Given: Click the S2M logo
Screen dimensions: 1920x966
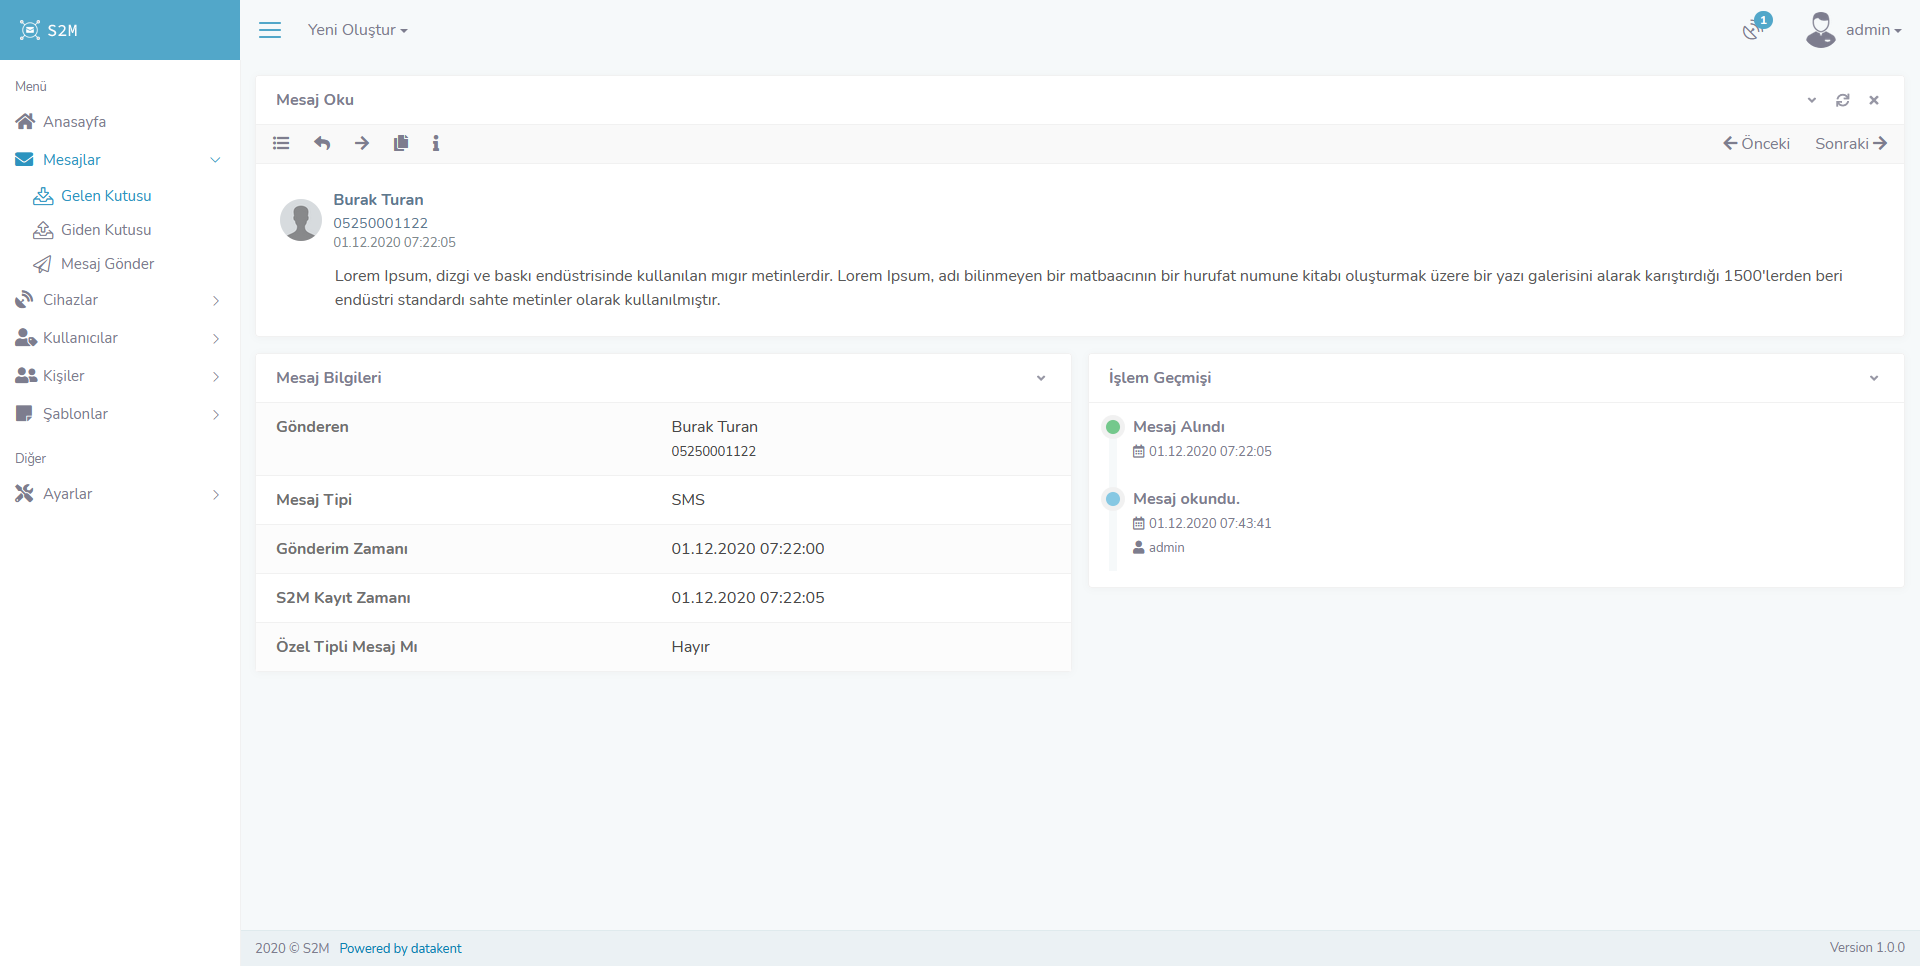Looking at the screenshot, I should [x=50, y=30].
